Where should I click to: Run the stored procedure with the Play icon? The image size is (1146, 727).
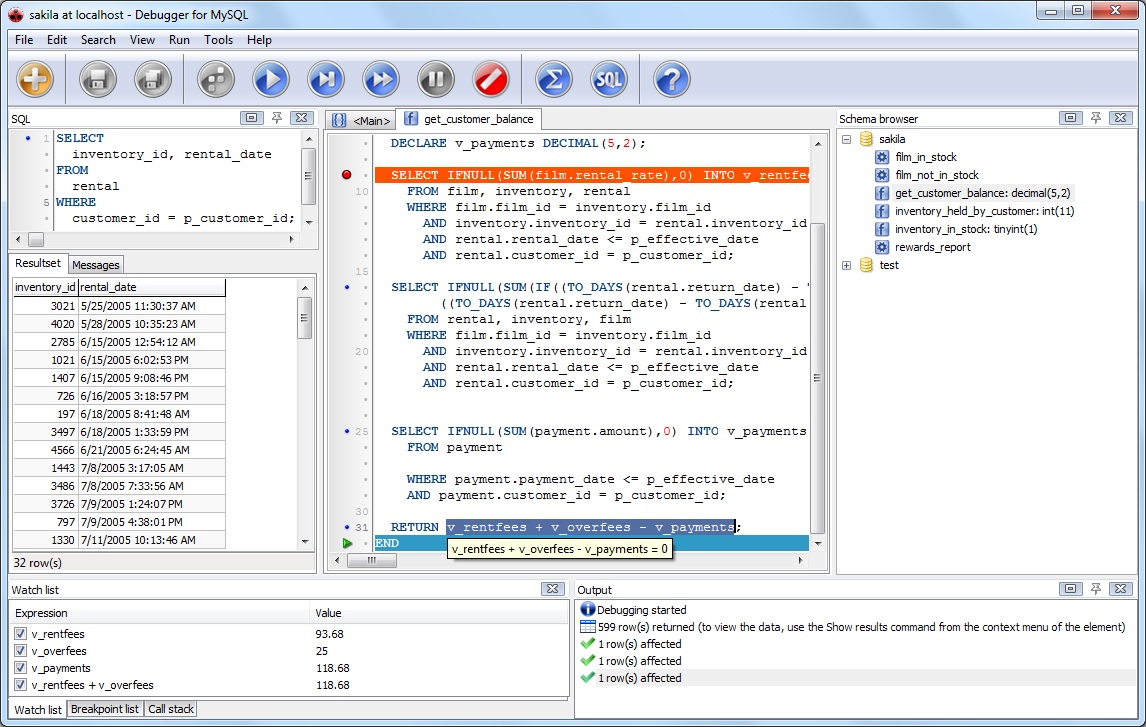(x=270, y=79)
